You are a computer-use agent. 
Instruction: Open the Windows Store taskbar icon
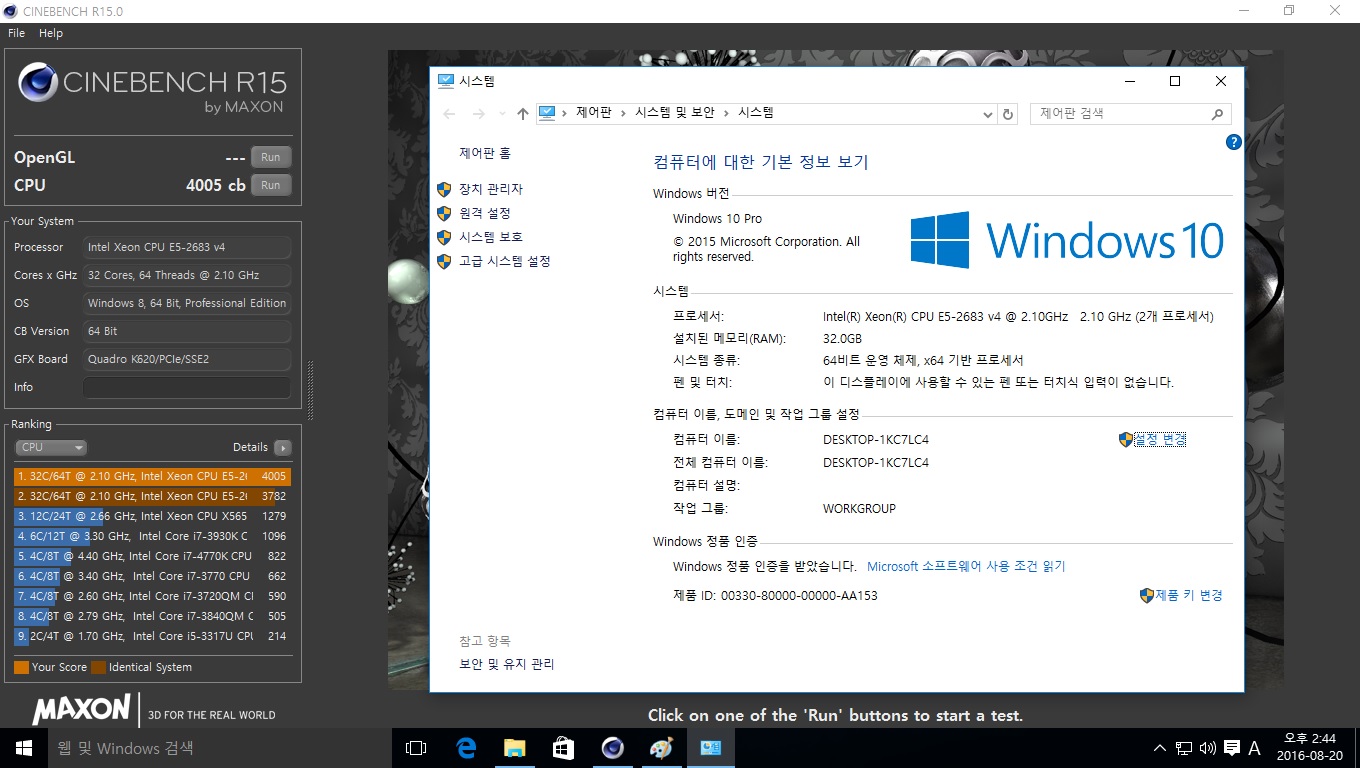click(563, 748)
